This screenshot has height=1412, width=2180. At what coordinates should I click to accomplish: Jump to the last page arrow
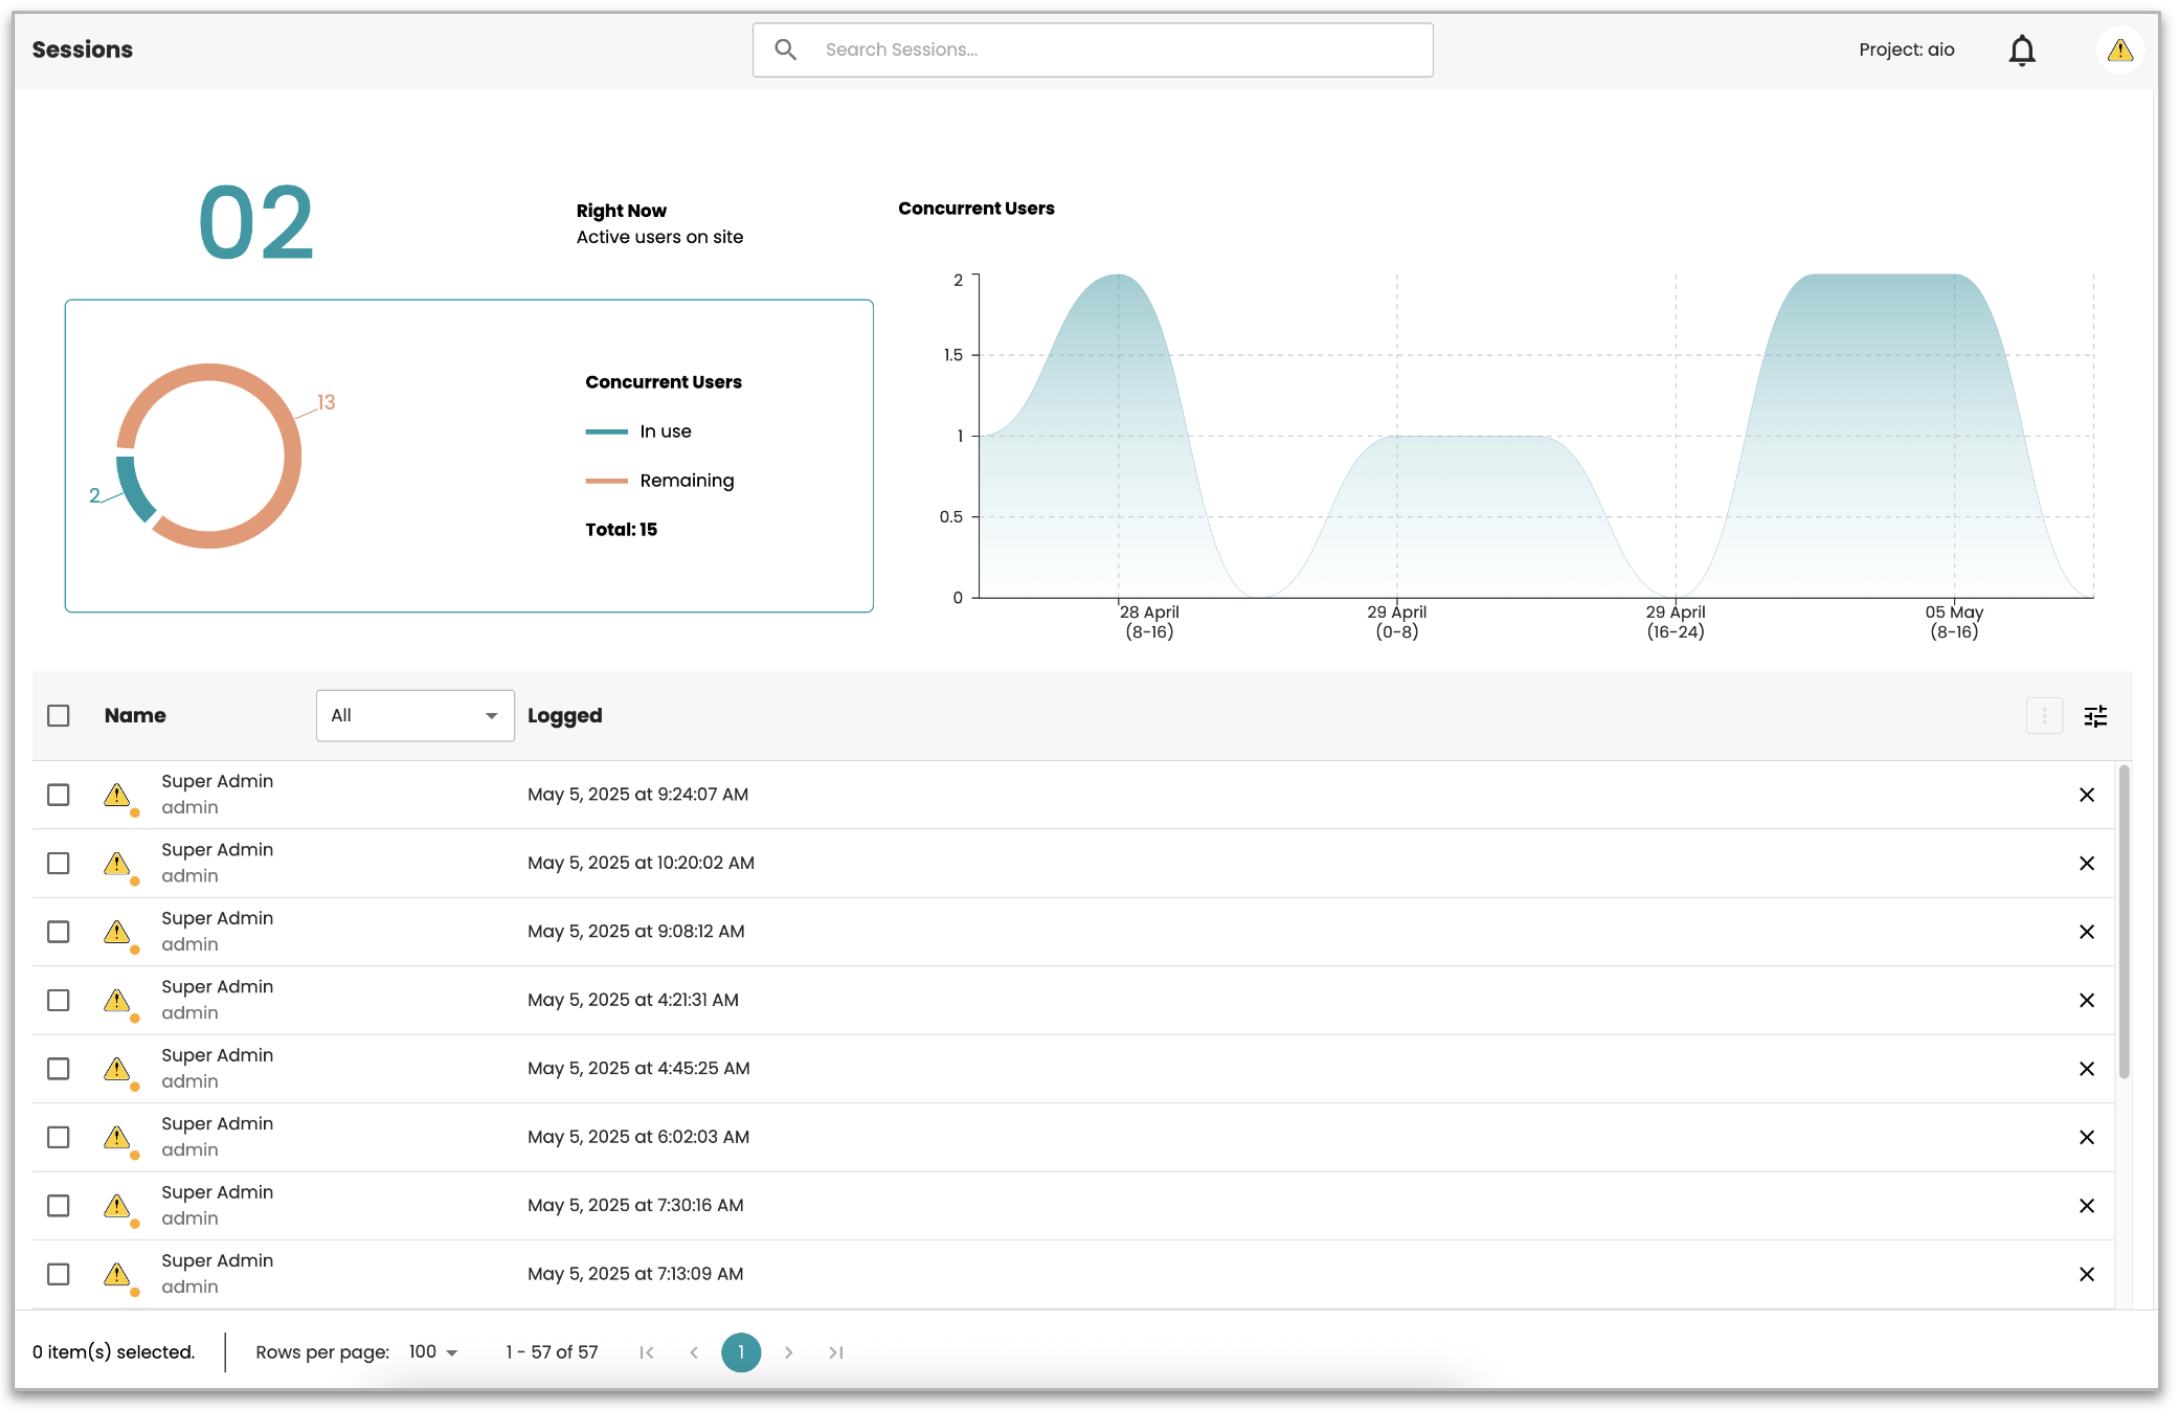click(836, 1352)
